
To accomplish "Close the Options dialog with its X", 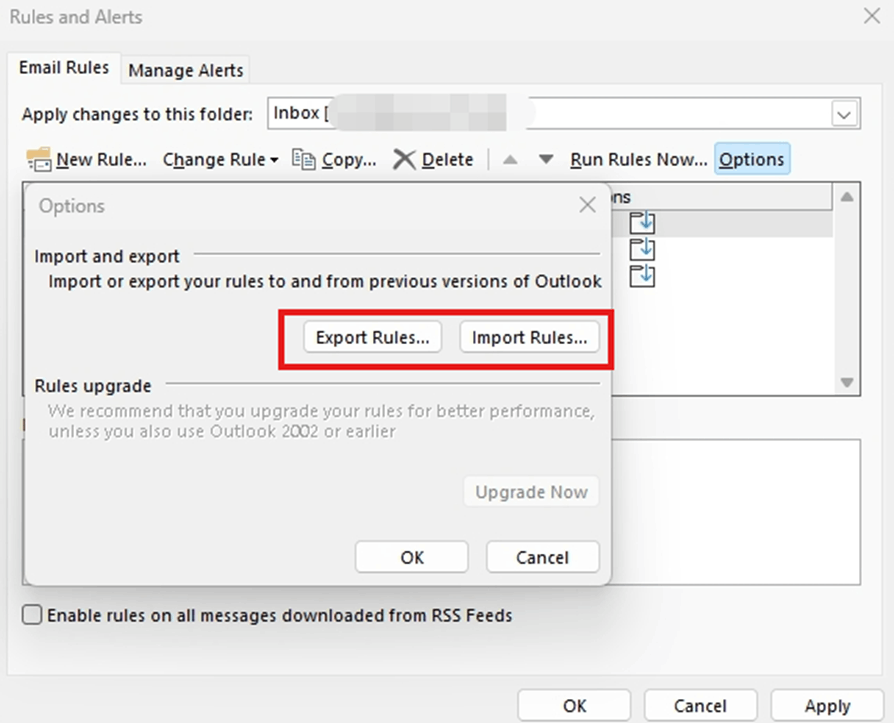I will click(587, 205).
